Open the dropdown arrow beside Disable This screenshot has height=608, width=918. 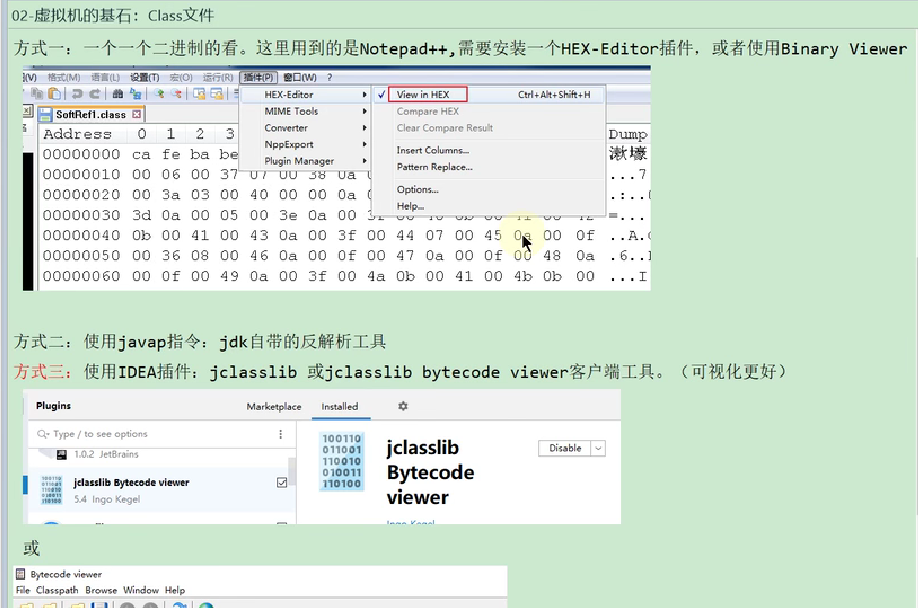tap(598, 448)
